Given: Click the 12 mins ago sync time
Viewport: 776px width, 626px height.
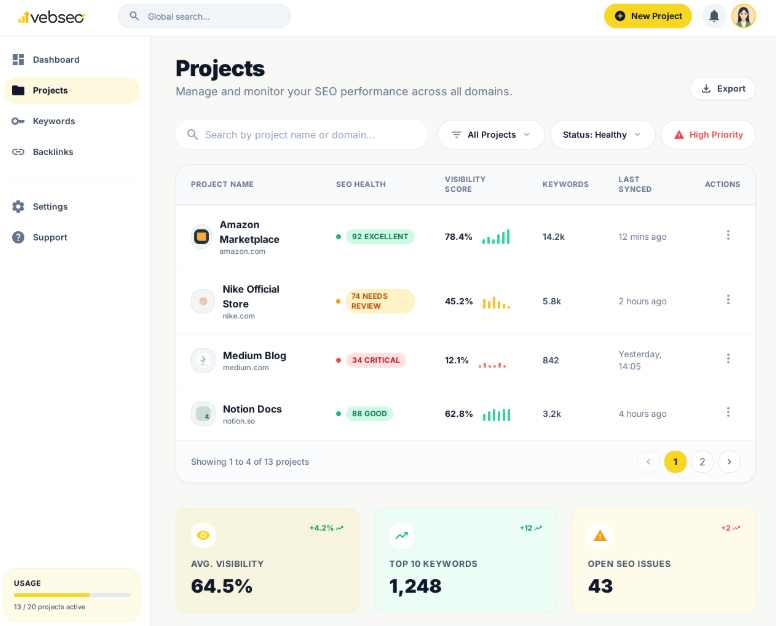Looking at the screenshot, I should (x=642, y=237).
